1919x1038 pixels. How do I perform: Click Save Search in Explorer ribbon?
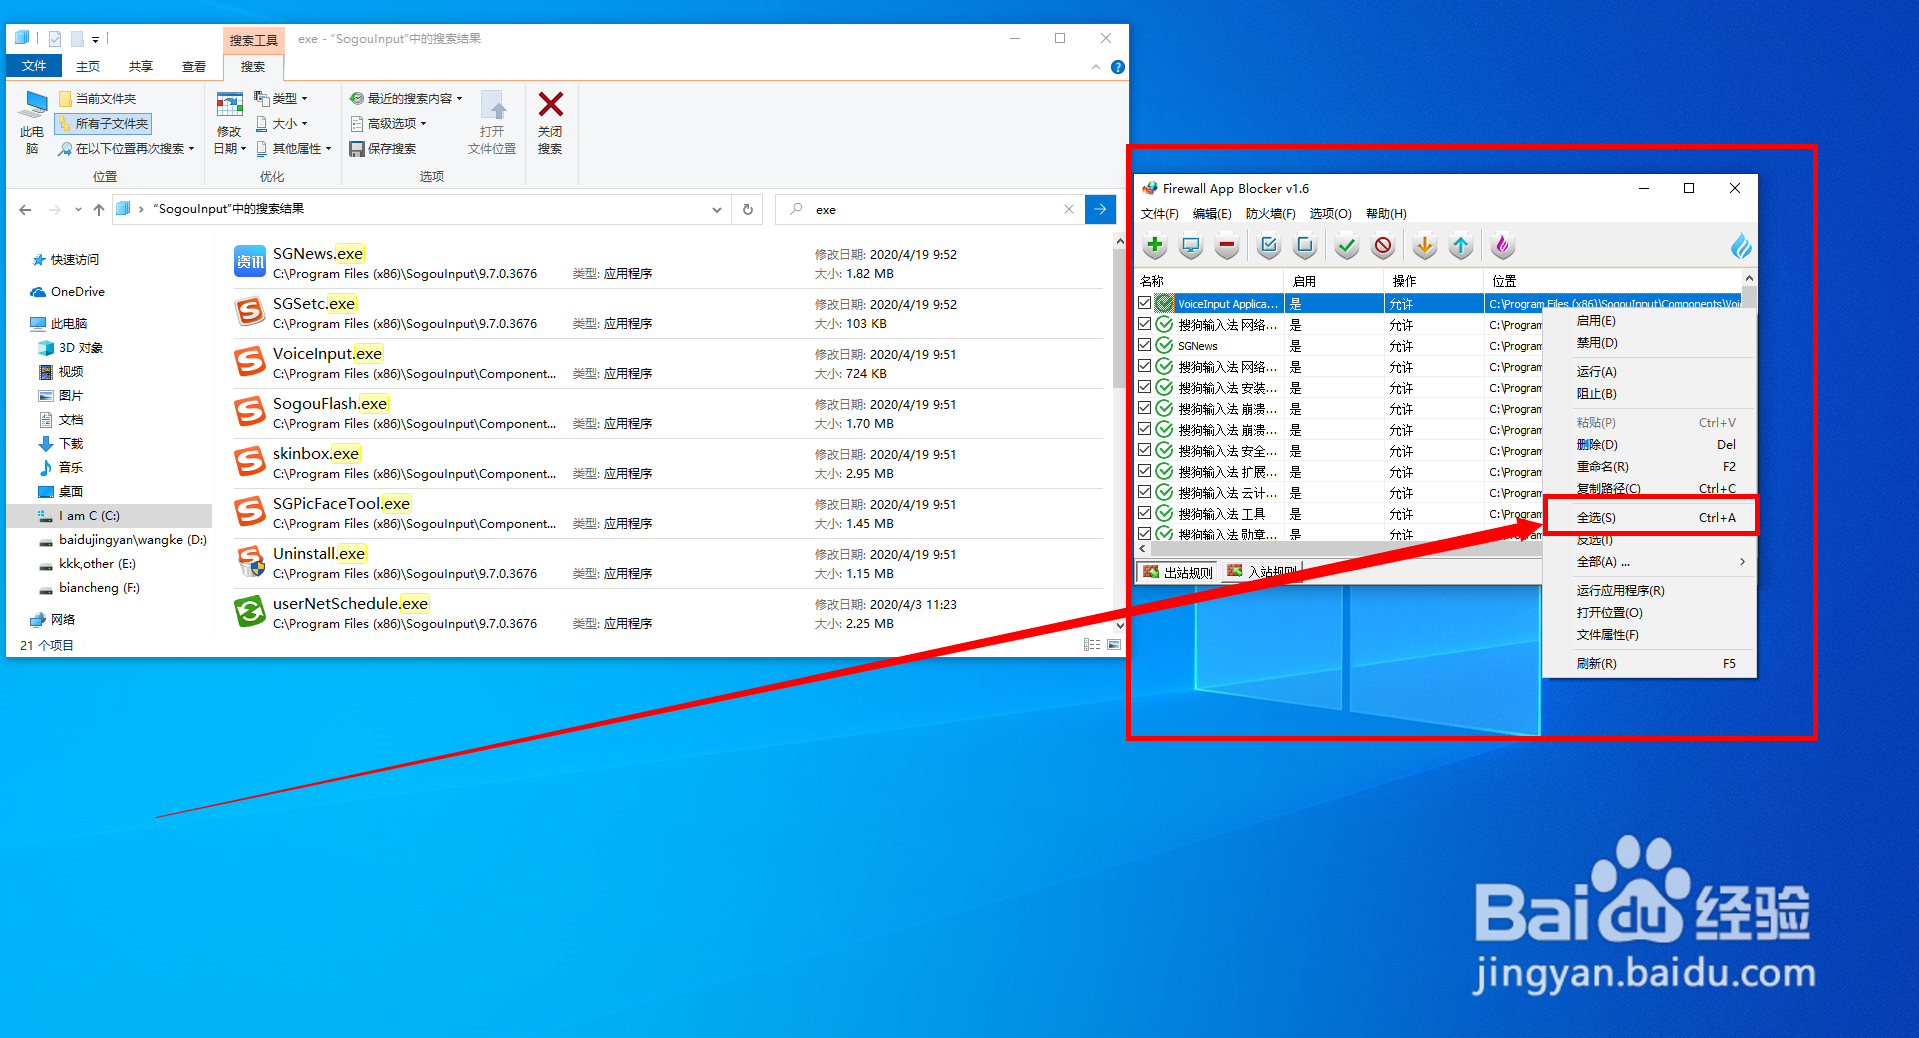tap(382, 149)
